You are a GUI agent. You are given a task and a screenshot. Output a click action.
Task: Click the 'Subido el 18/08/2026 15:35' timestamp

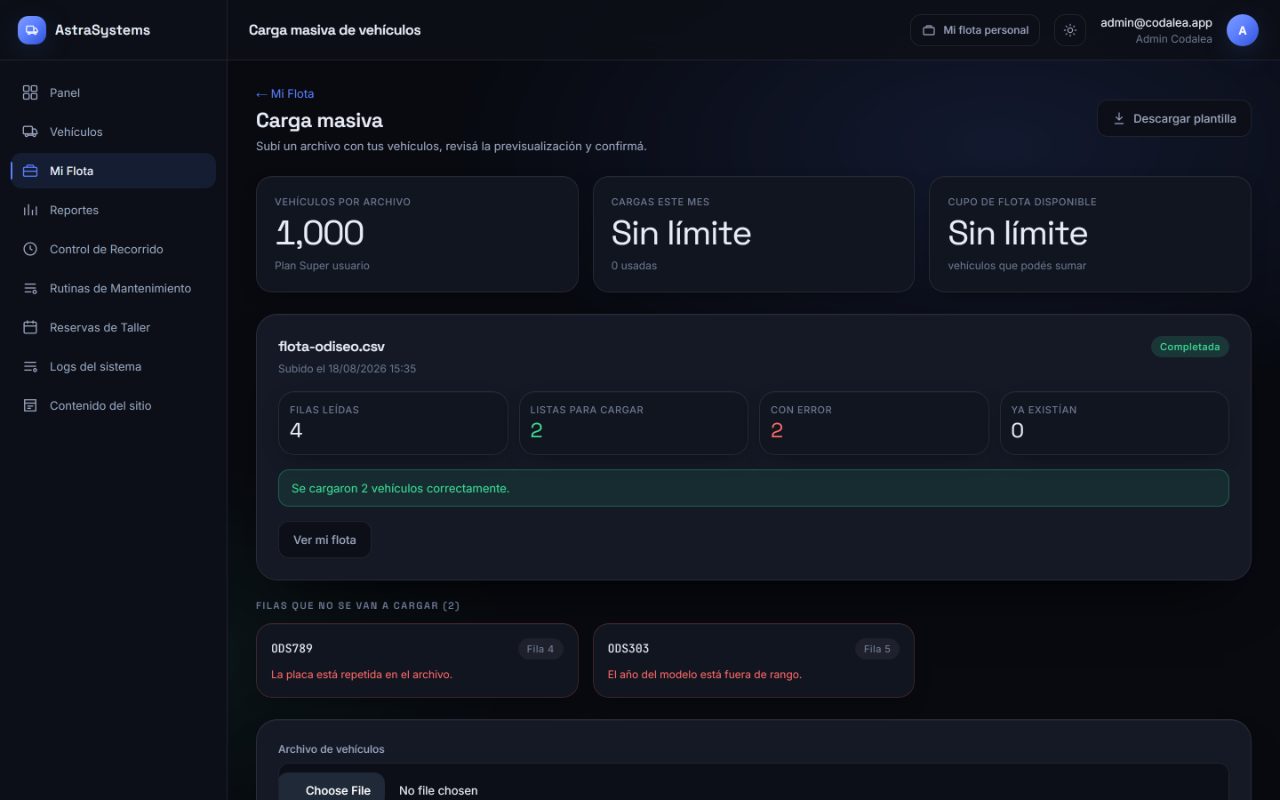pyautogui.click(x=347, y=369)
